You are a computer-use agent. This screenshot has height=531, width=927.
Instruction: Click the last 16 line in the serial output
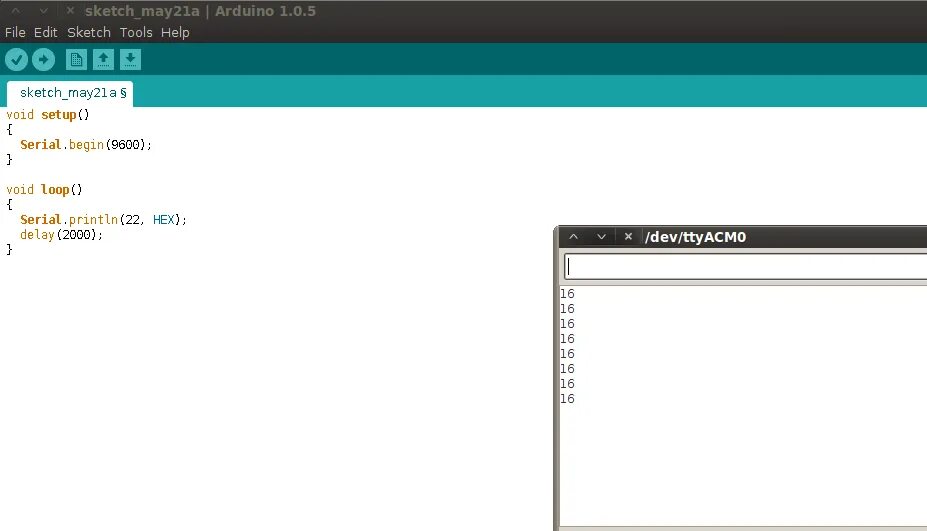pos(568,399)
